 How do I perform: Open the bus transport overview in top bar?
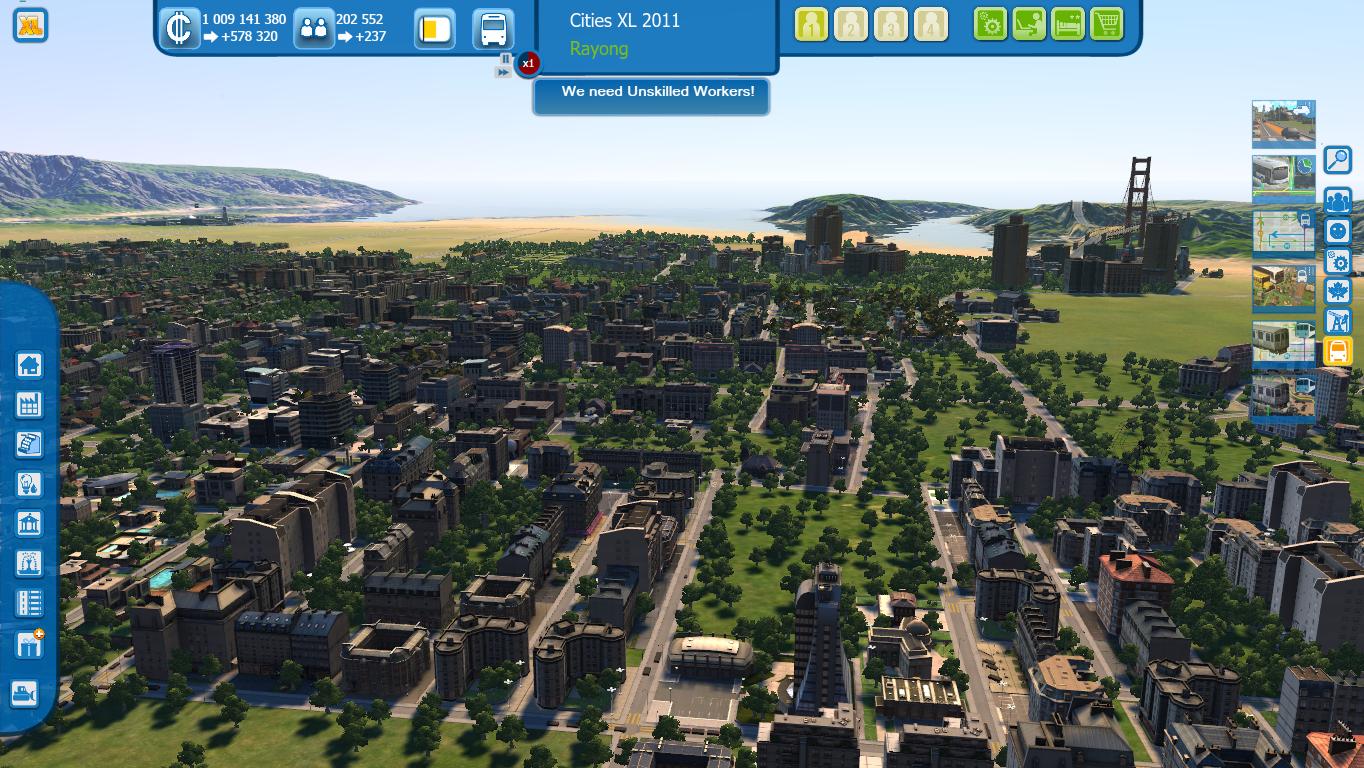point(493,29)
